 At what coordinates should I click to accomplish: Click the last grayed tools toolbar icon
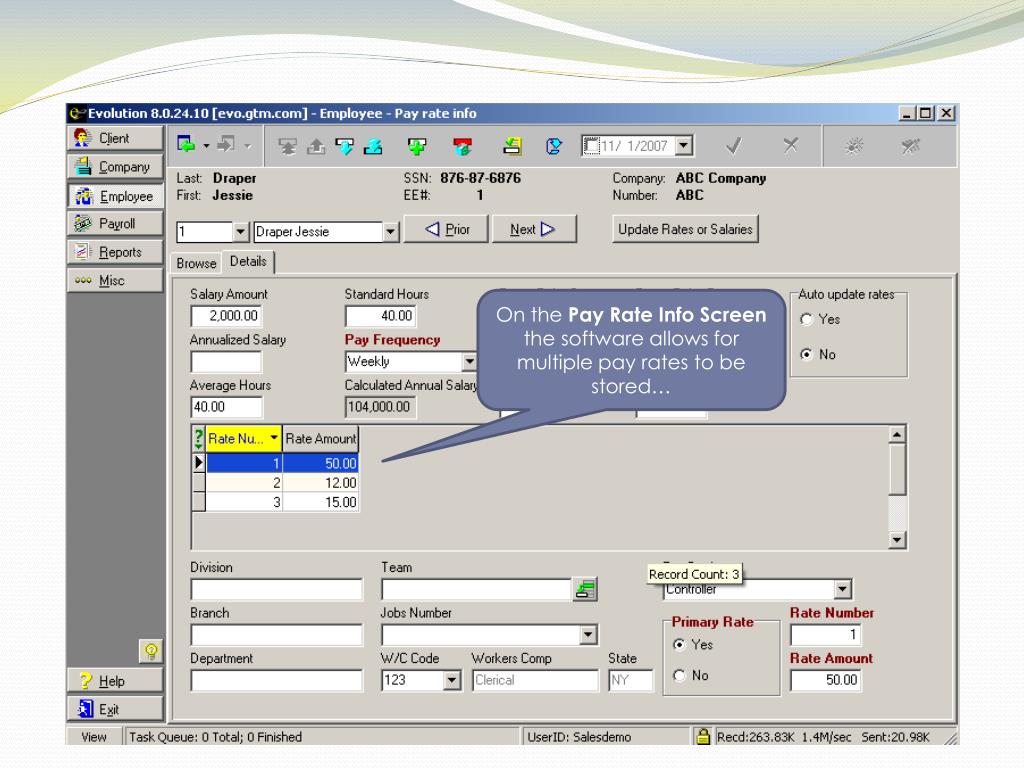click(910, 146)
